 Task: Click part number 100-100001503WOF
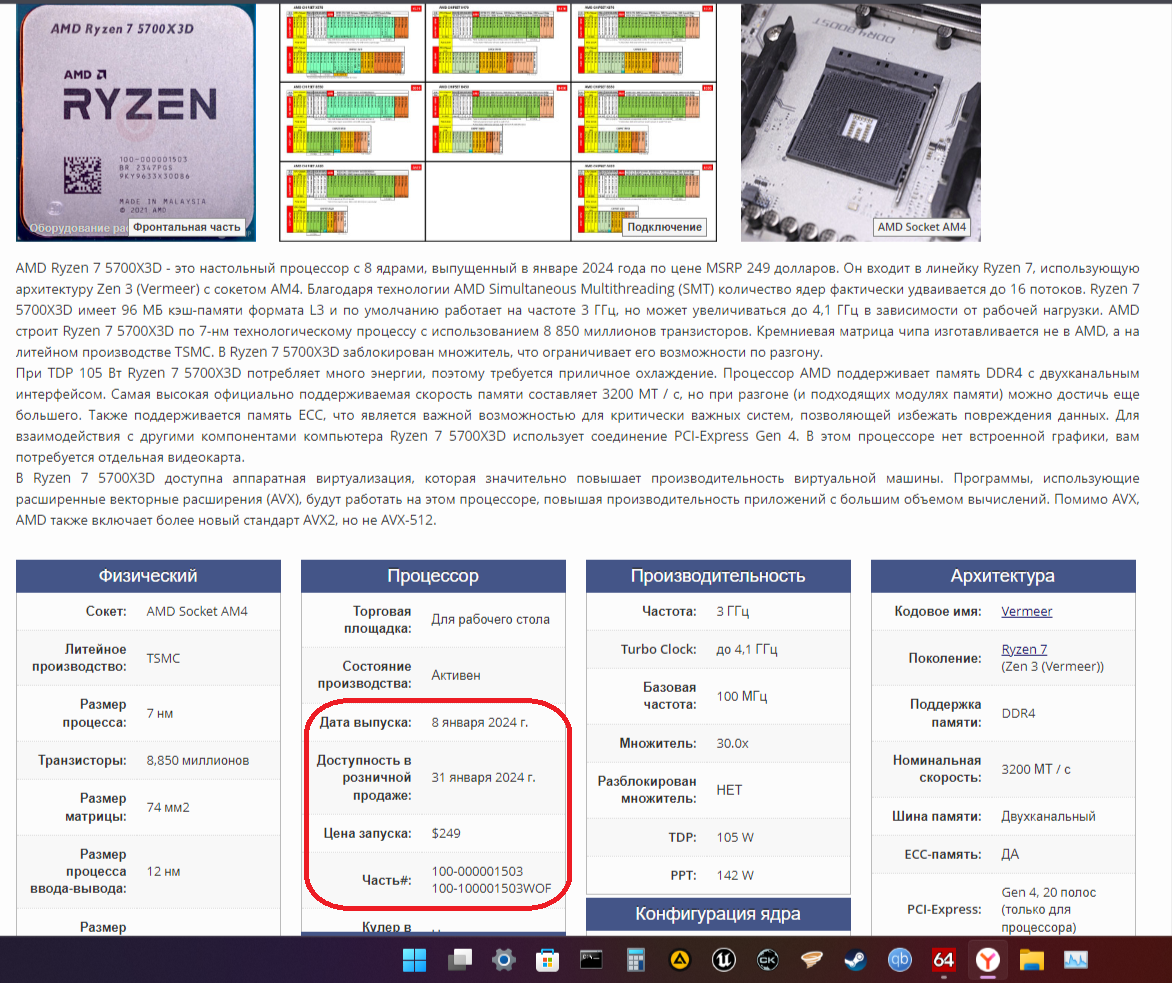pos(491,889)
